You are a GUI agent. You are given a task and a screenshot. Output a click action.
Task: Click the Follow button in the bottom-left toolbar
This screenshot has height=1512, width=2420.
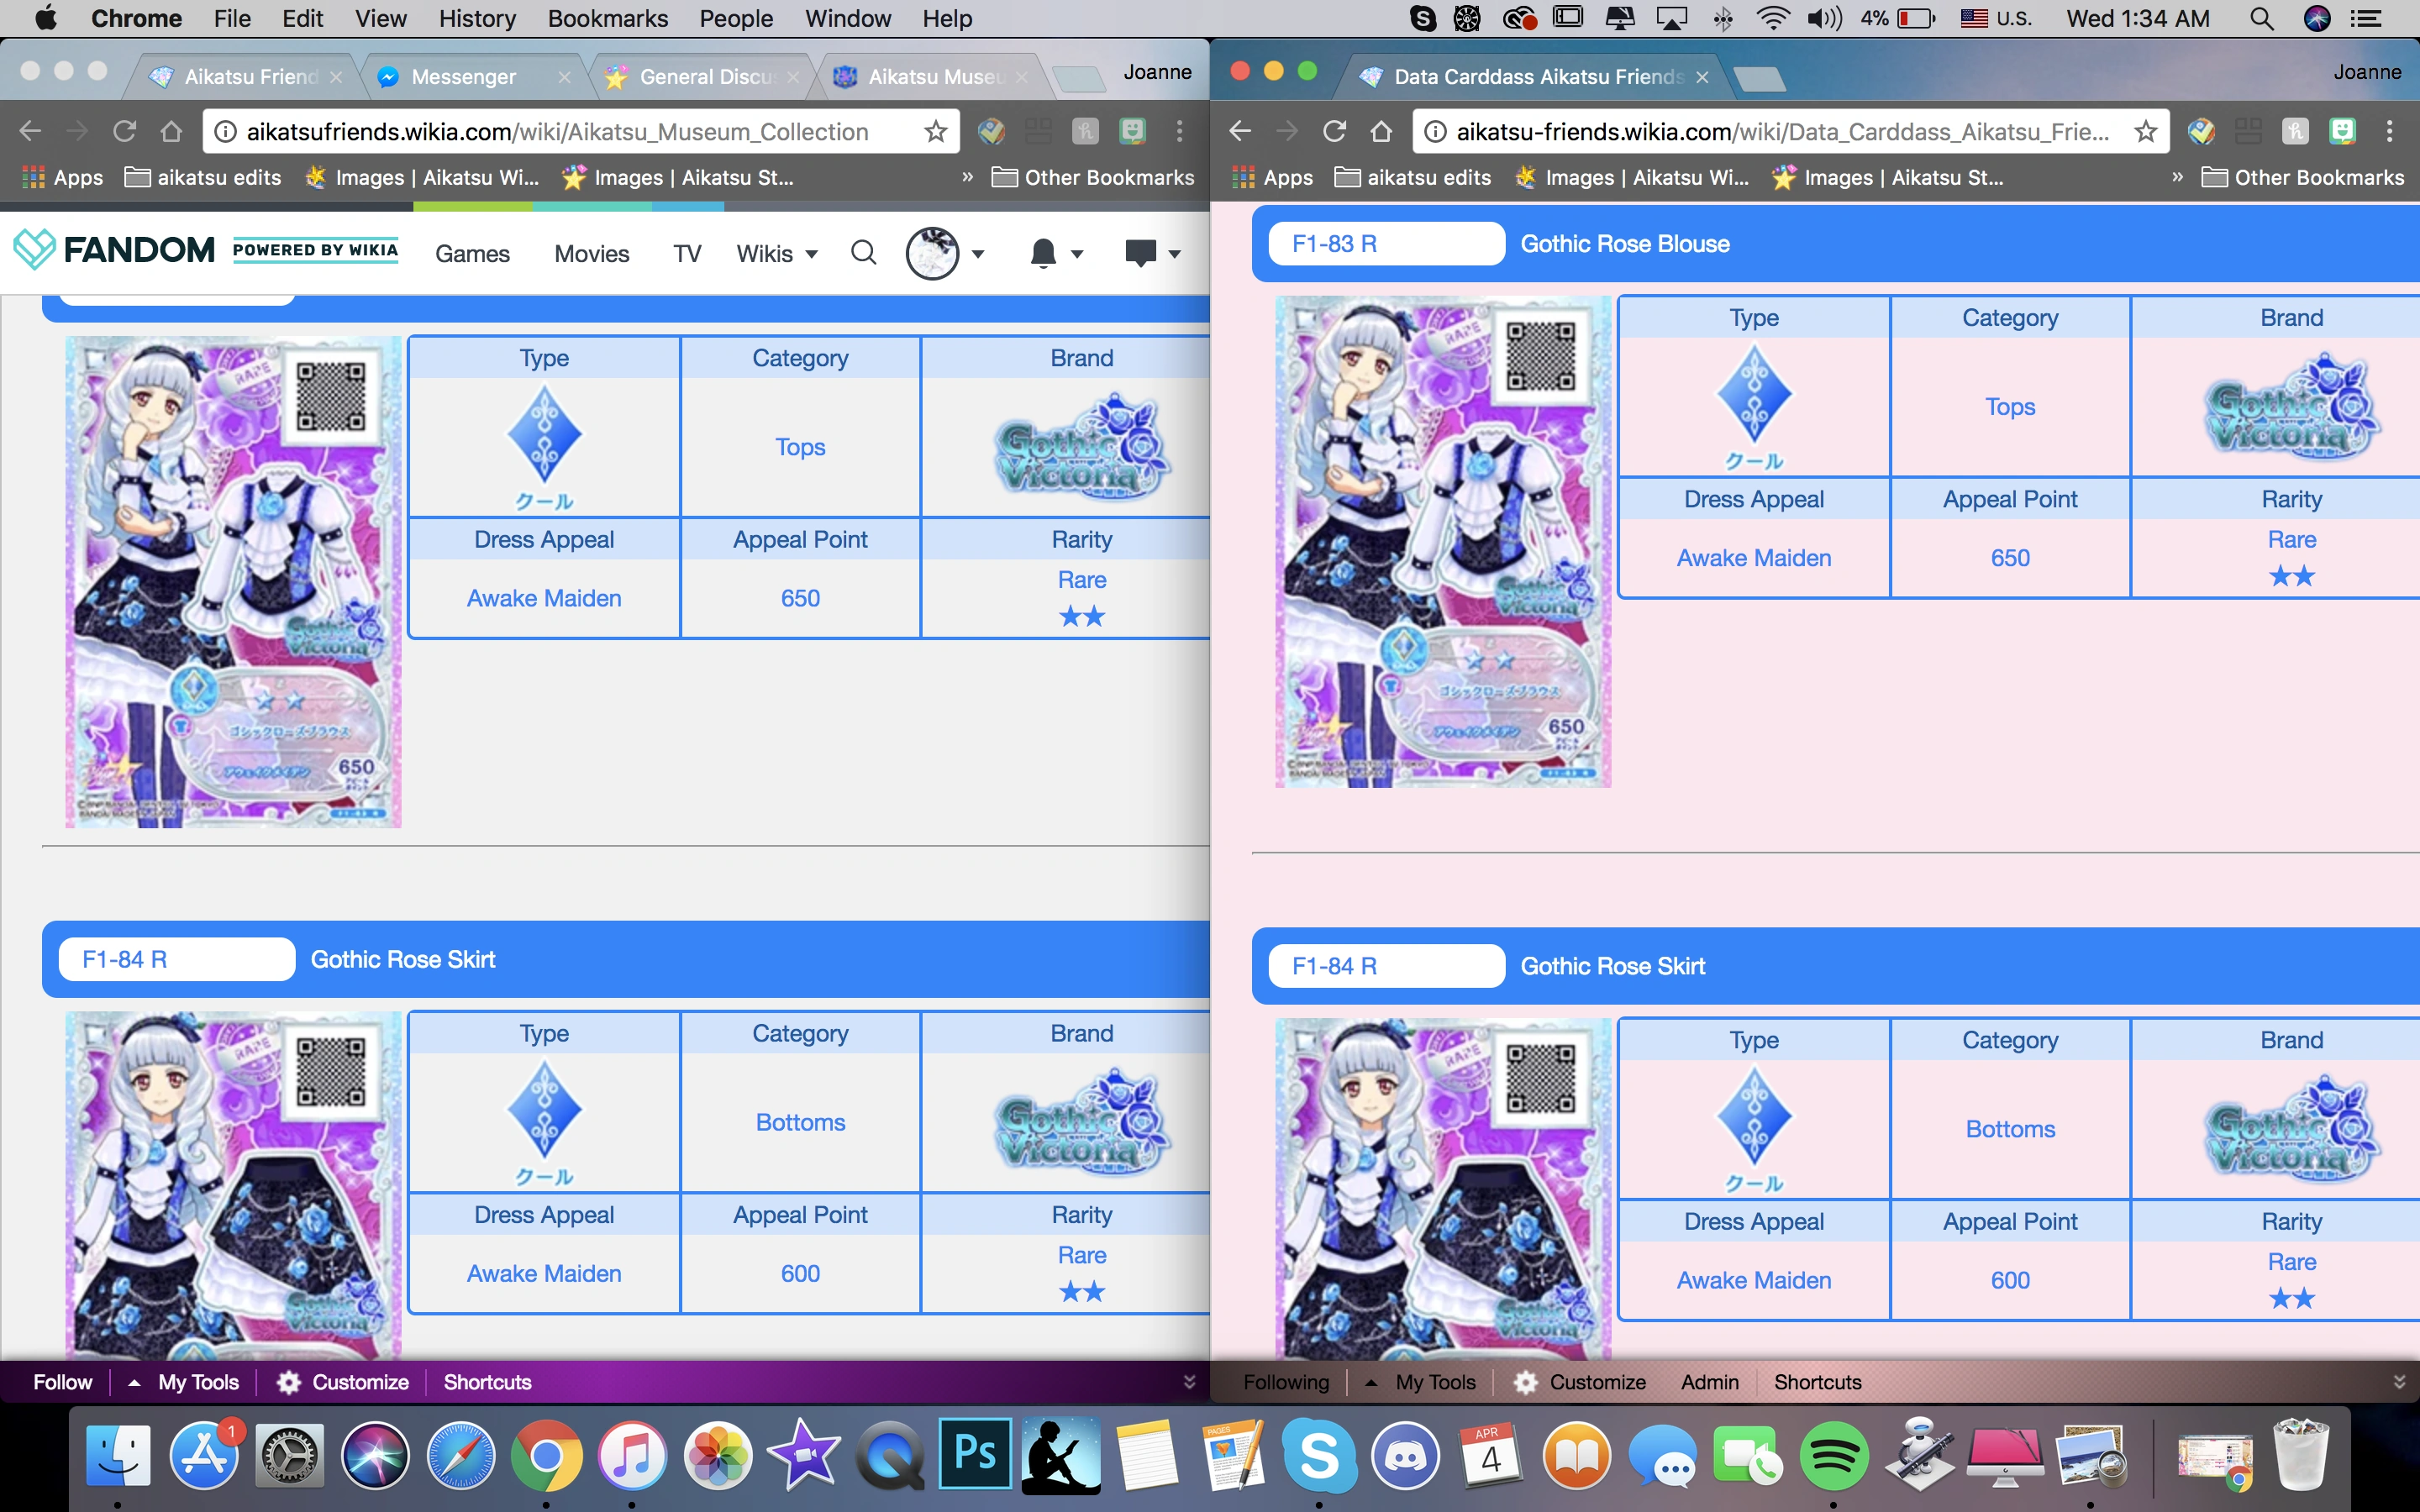click(x=62, y=1382)
